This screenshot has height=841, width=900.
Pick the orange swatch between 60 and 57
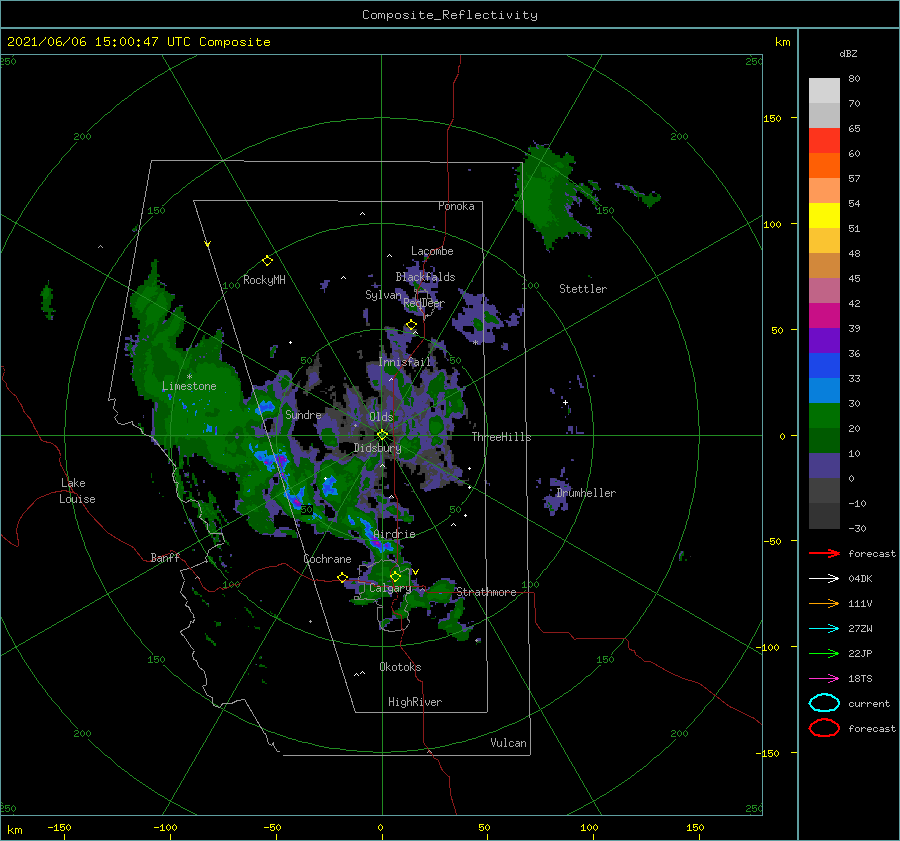[x=824, y=166]
